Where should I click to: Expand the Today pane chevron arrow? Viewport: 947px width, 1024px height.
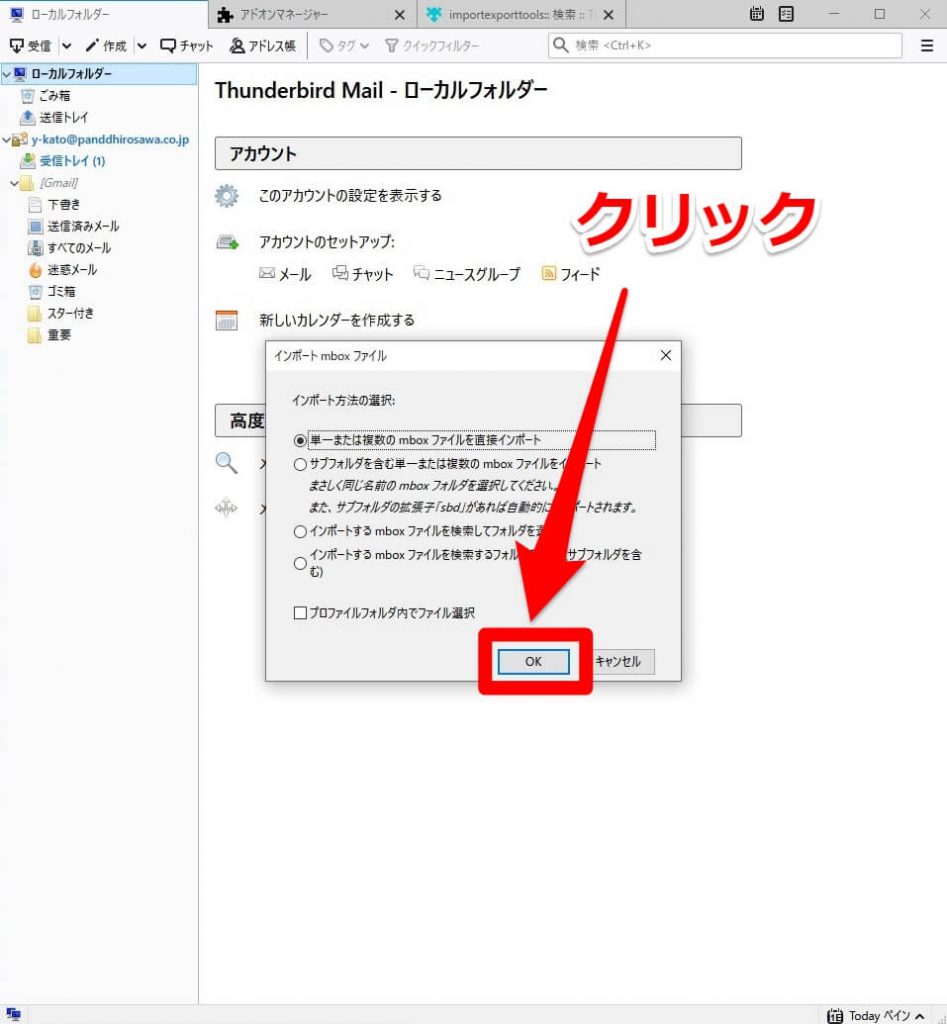pyautogui.click(x=920, y=1016)
